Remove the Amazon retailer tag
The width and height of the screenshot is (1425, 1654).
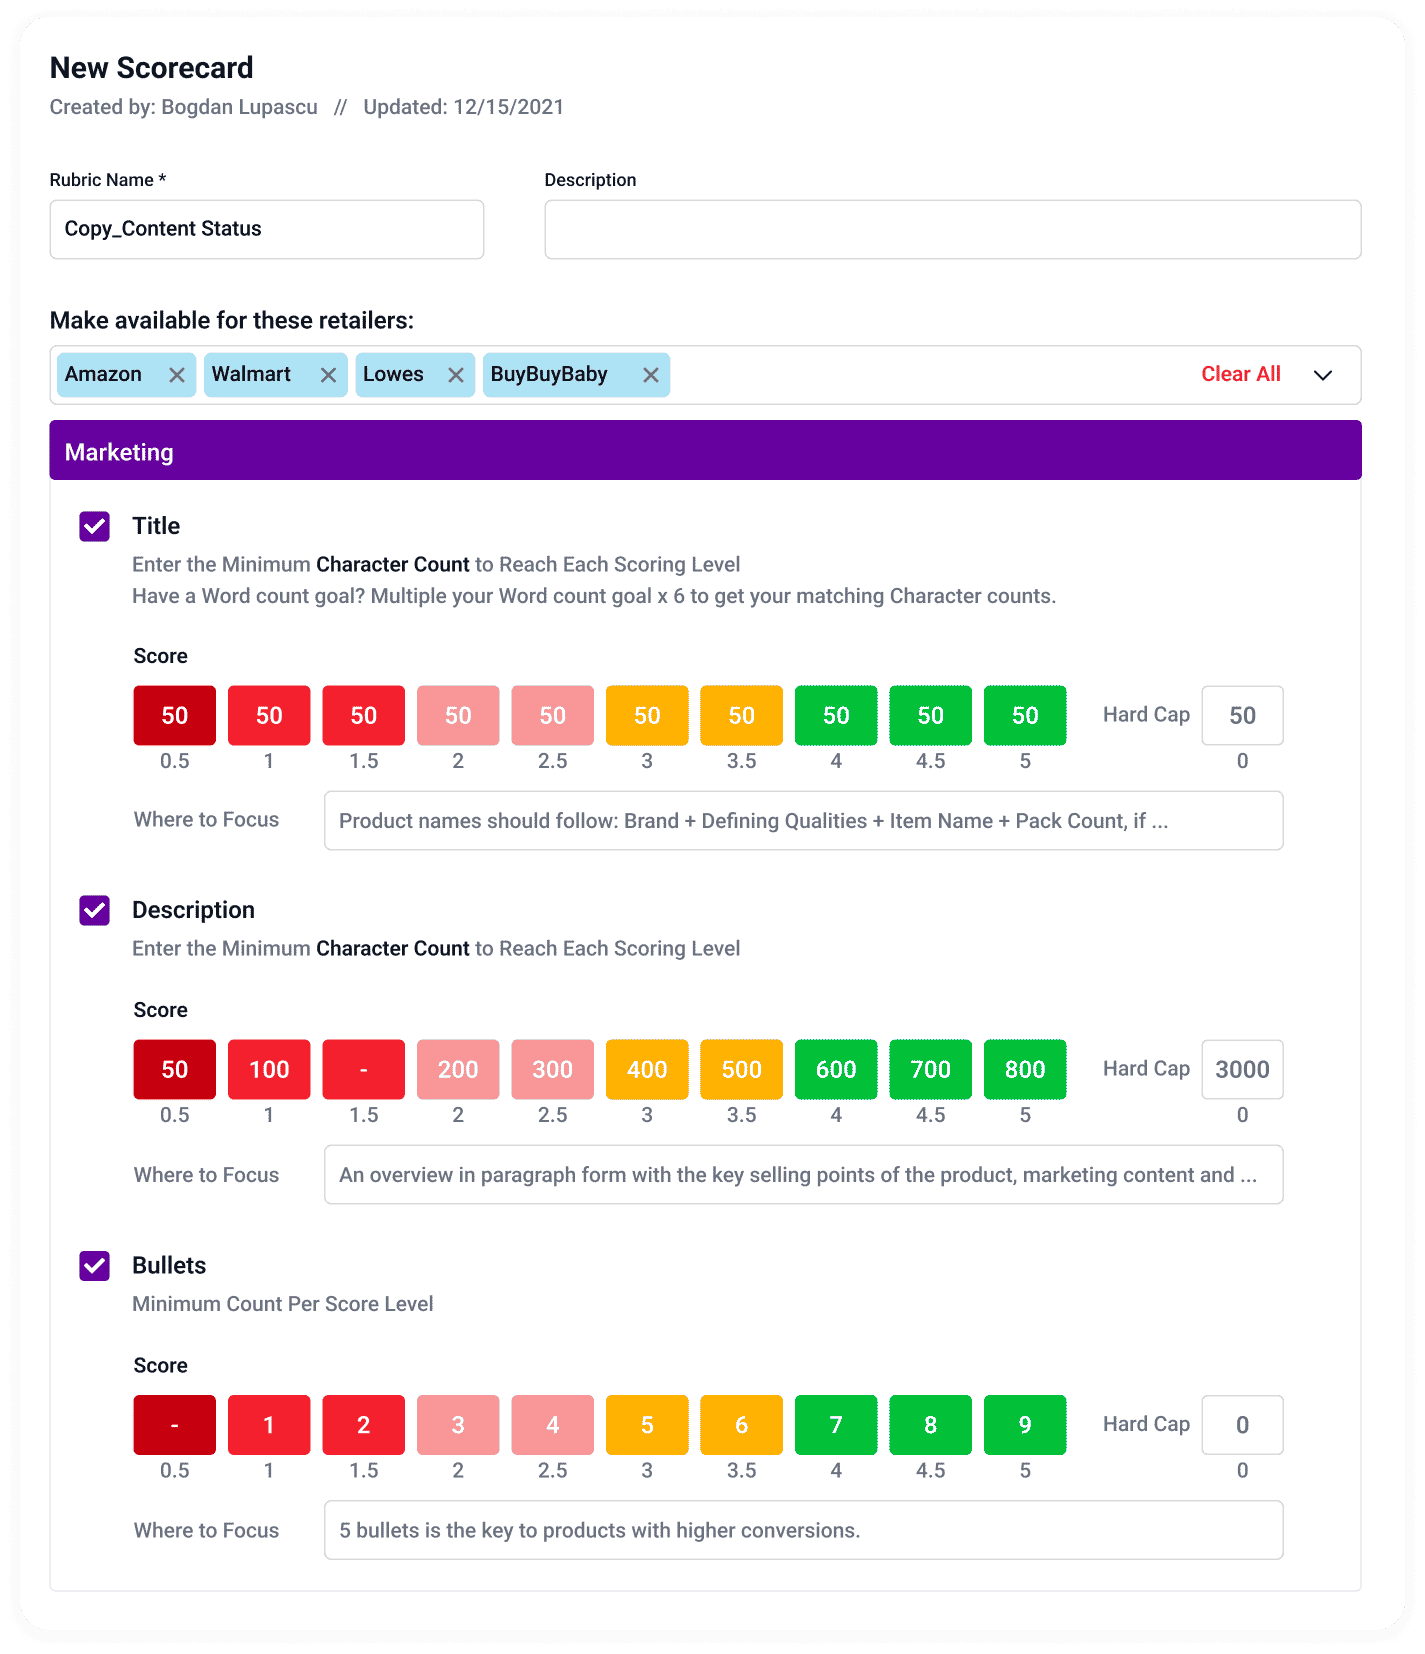point(177,374)
